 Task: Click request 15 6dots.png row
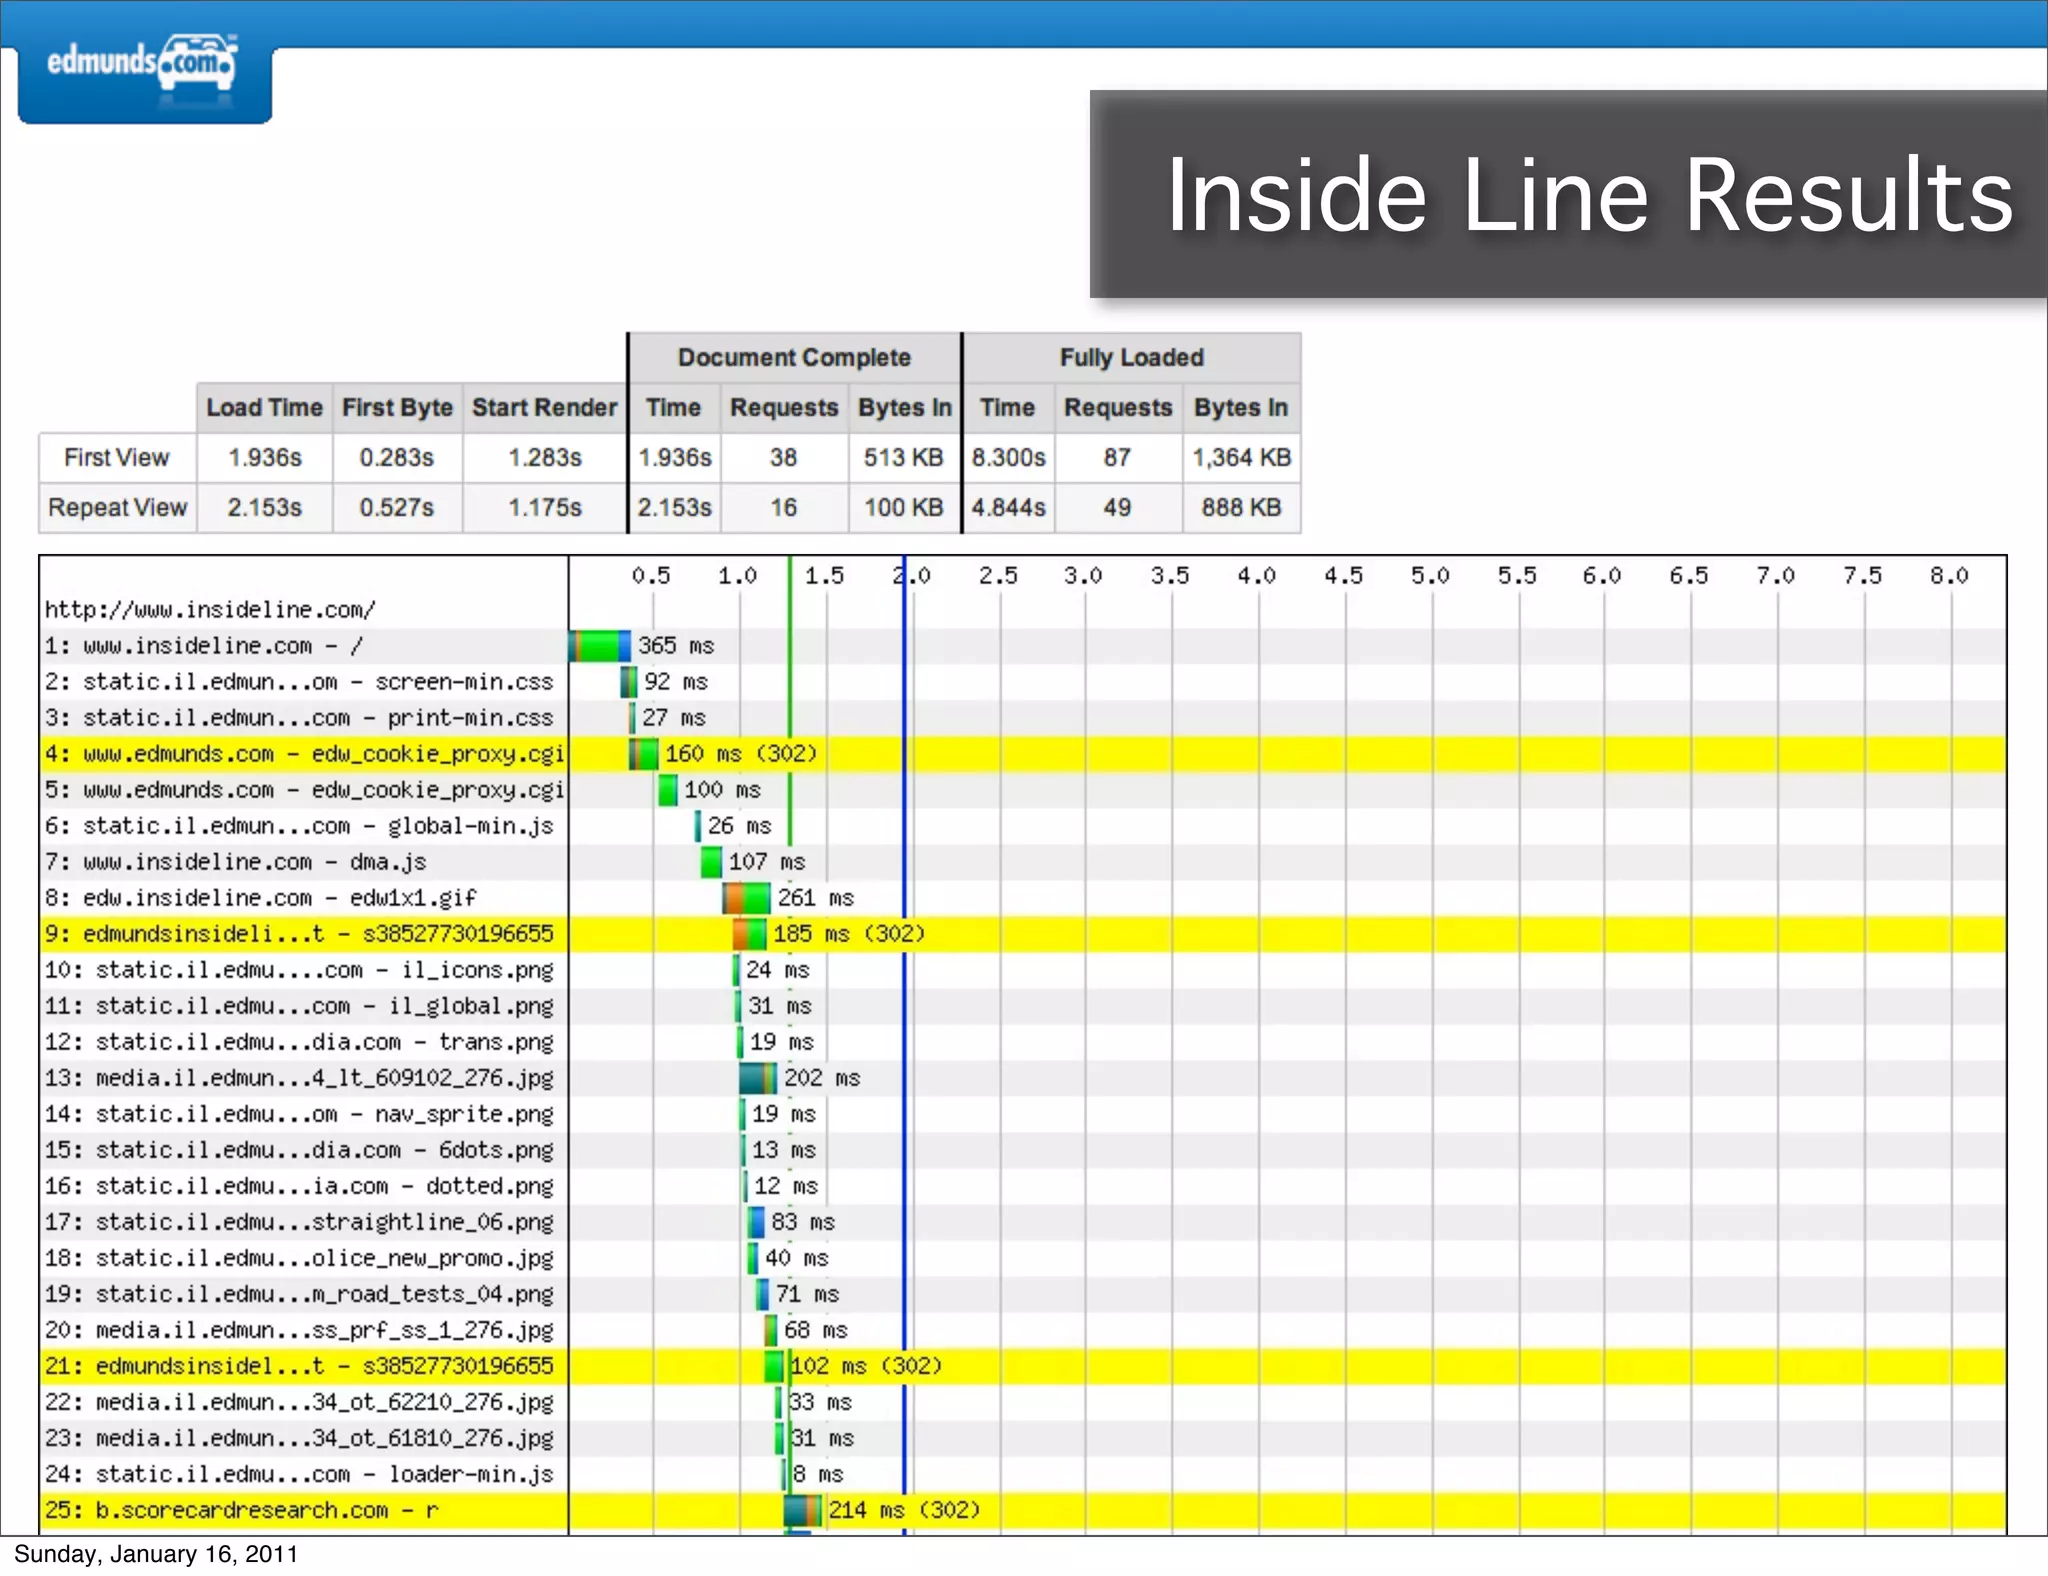[1022, 1149]
